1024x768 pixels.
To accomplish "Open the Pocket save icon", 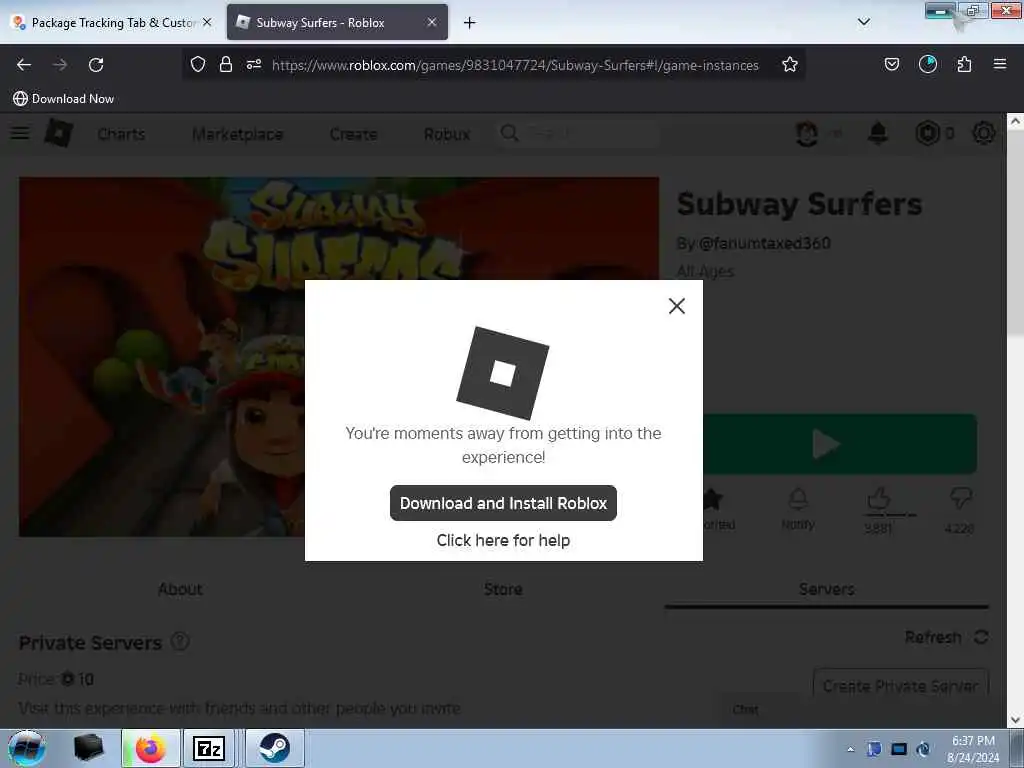I will pyautogui.click(x=891, y=64).
